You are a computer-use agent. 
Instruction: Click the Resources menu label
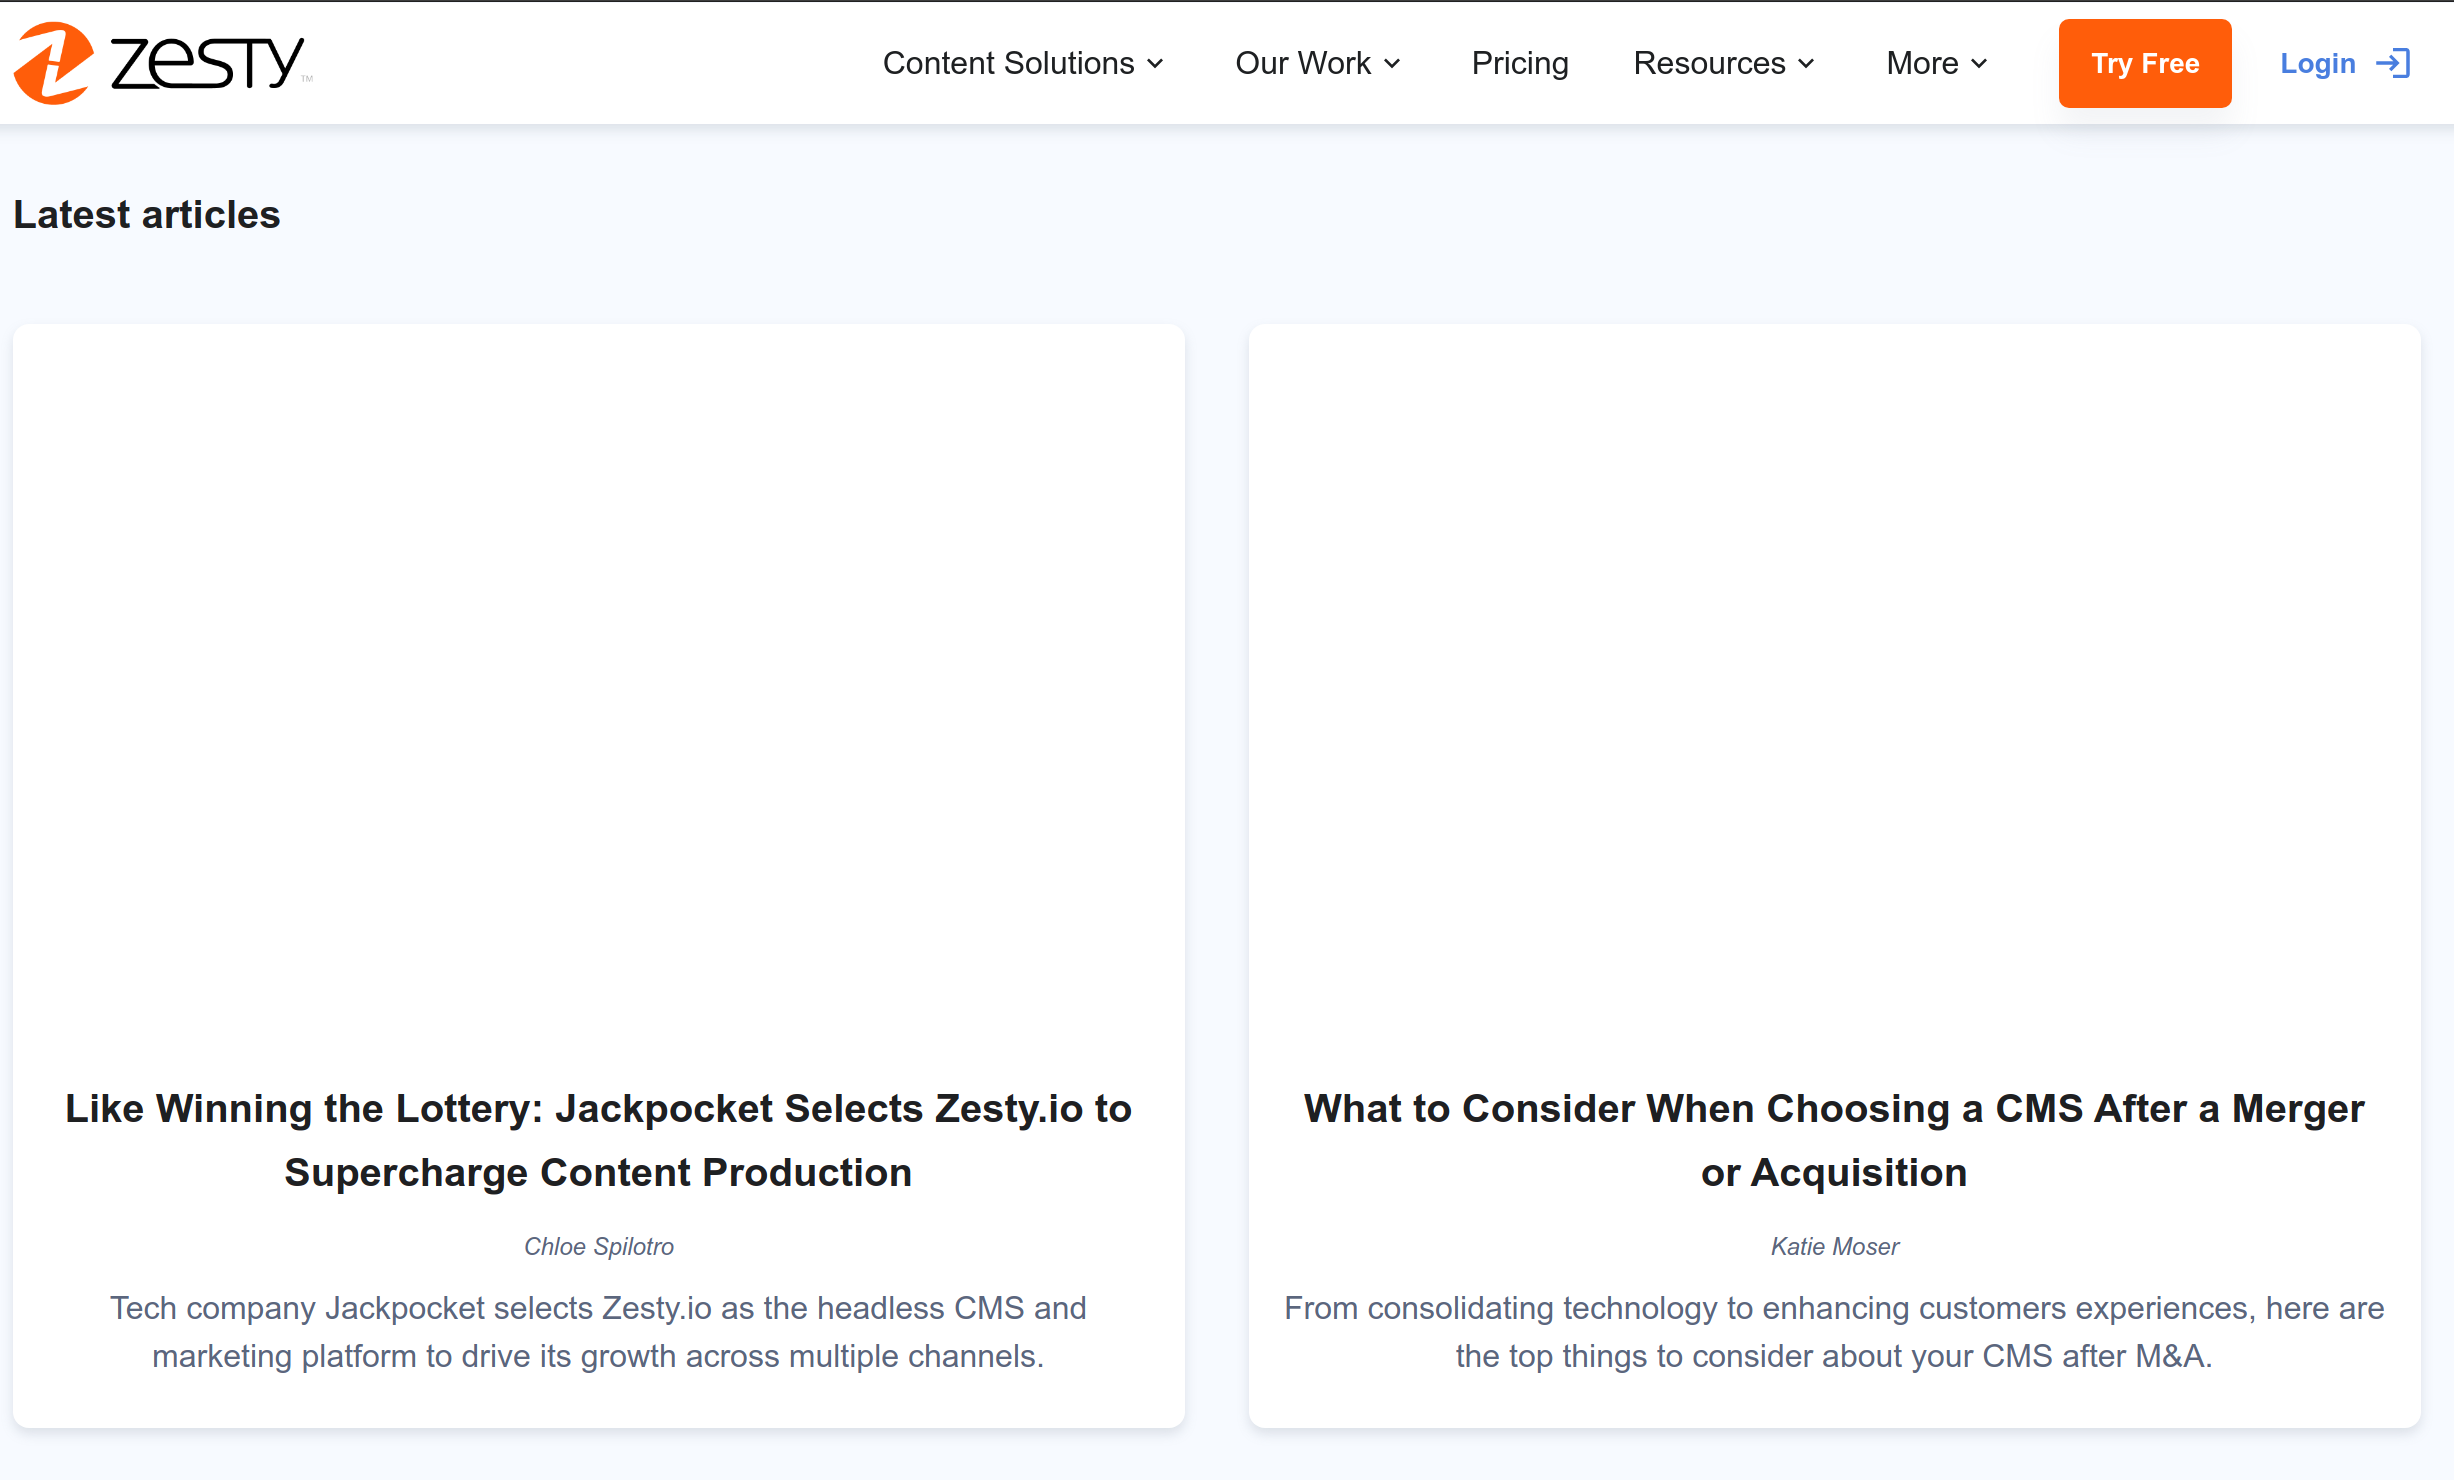[x=1709, y=62]
